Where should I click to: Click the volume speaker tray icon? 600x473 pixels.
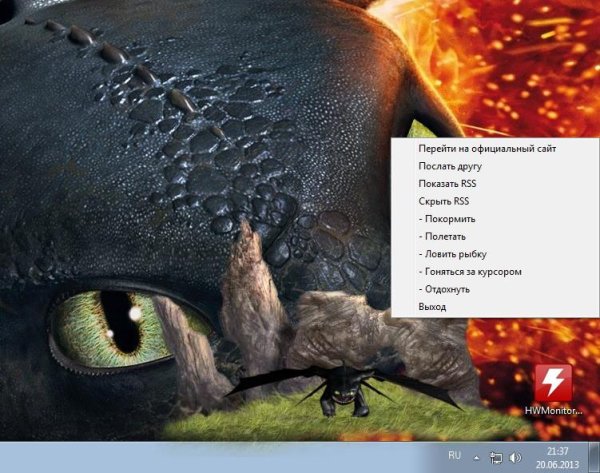click(x=515, y=457)
